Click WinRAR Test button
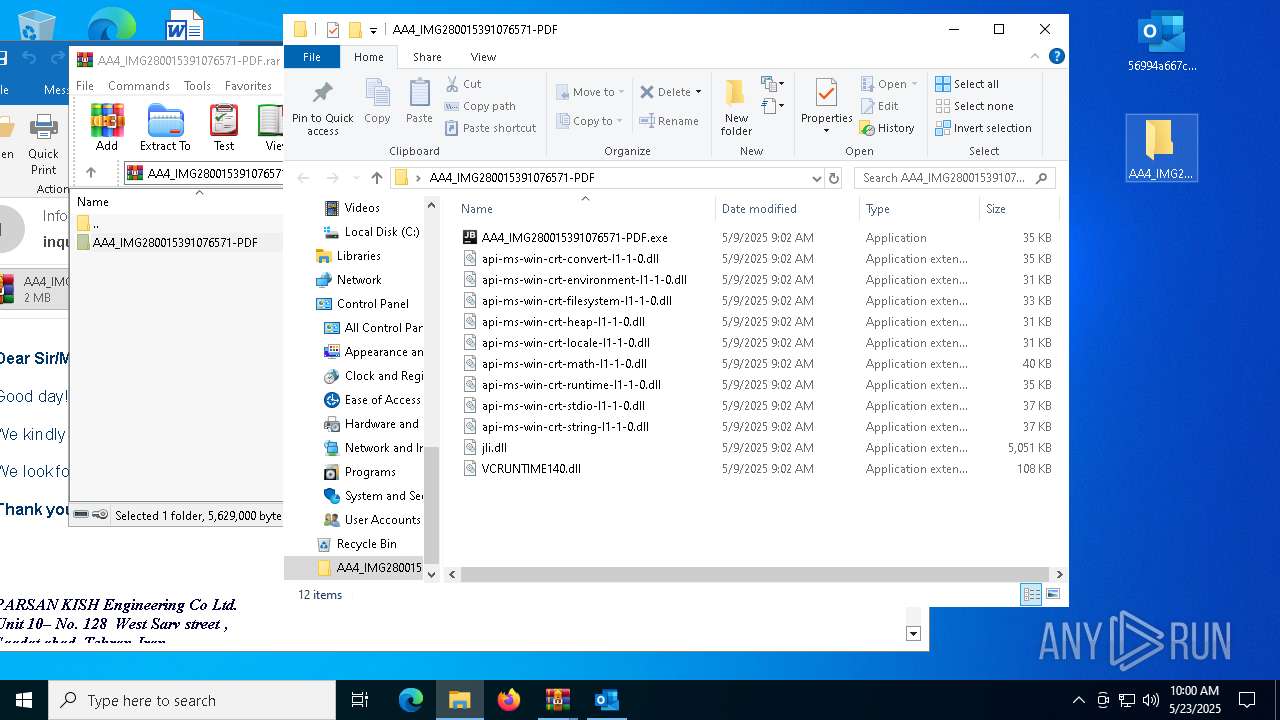Viewport: 1280px width, 720px height. tap(224, 128)
